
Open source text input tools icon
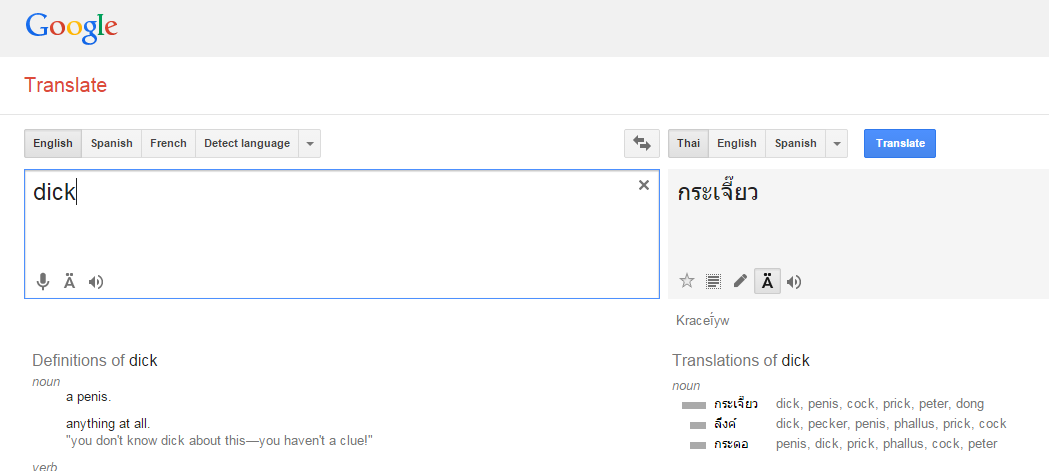click(x=70, y=281)
